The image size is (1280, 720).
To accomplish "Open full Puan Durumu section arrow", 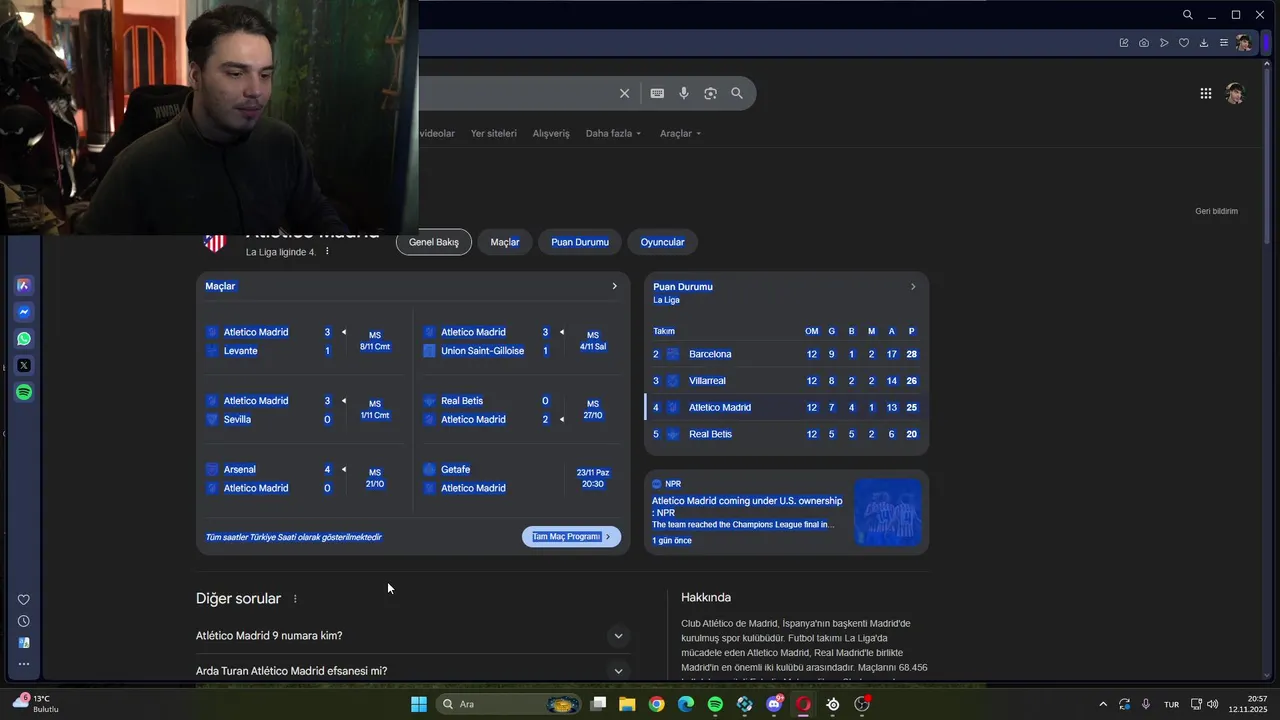I will pos(912,287).
